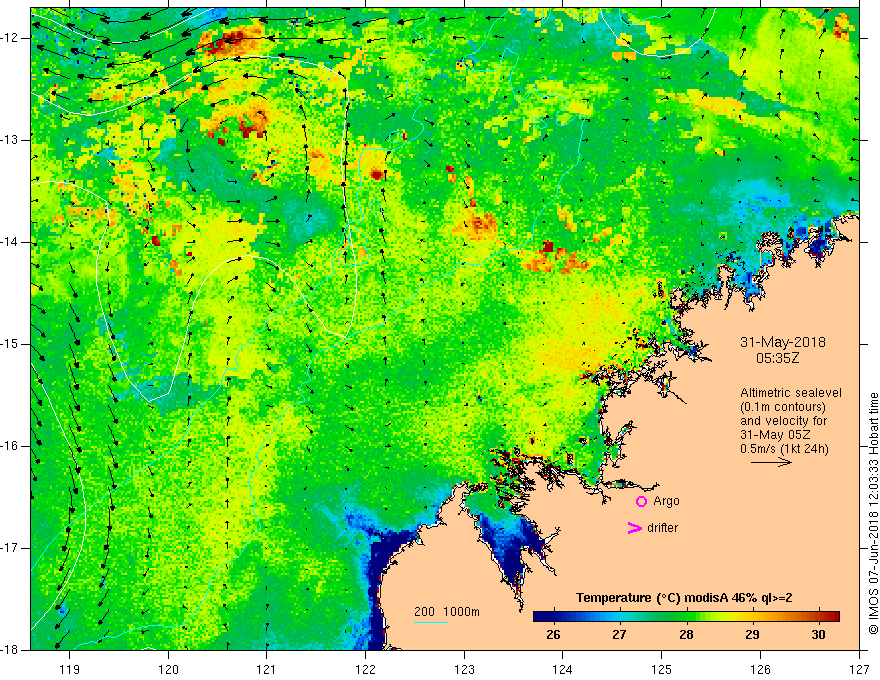Click longitude axis label 122

pos(365,669)
